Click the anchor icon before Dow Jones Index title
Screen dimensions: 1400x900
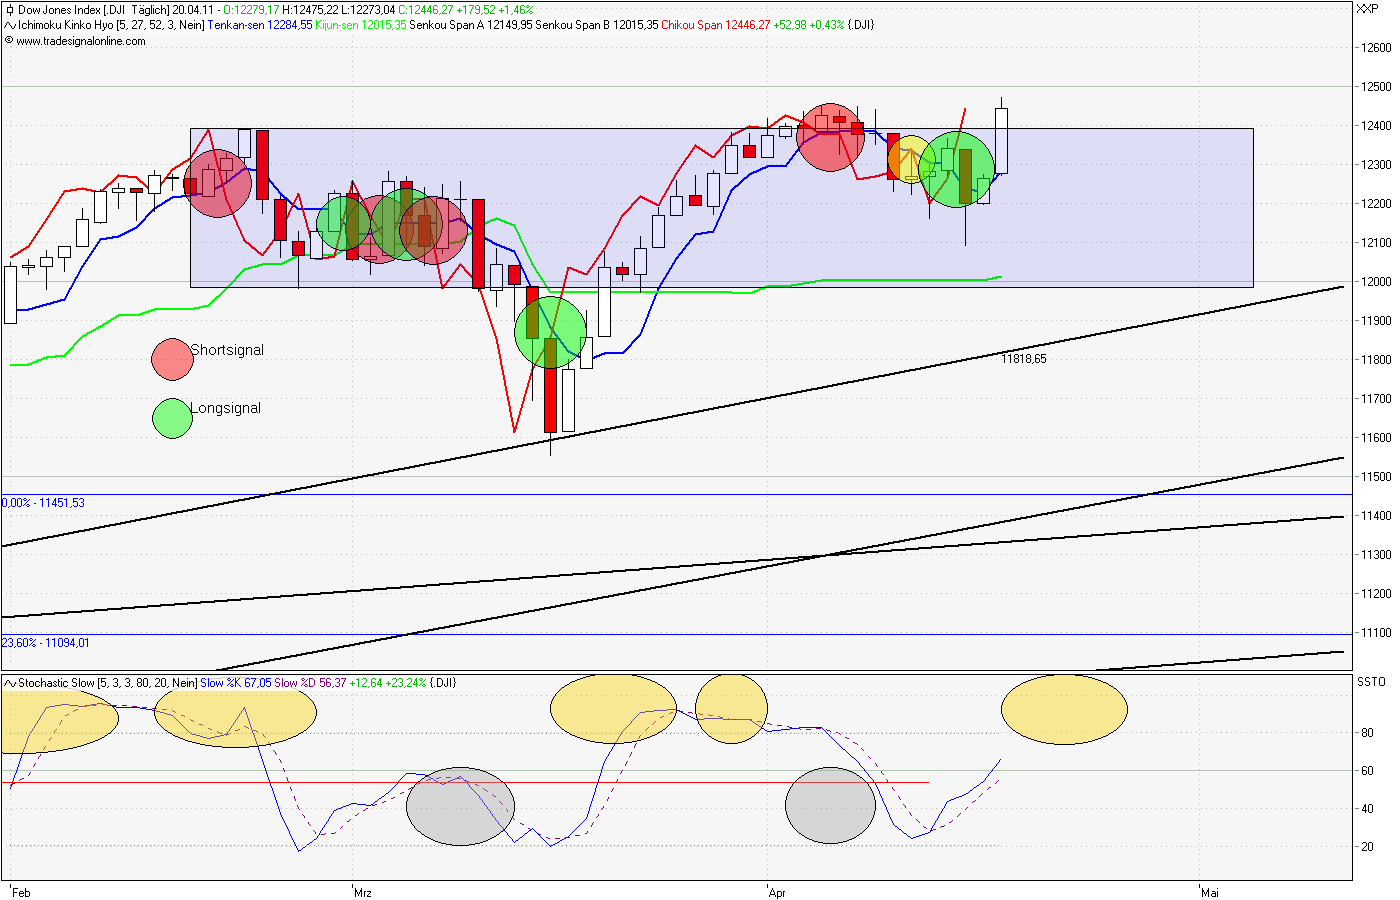8,8
